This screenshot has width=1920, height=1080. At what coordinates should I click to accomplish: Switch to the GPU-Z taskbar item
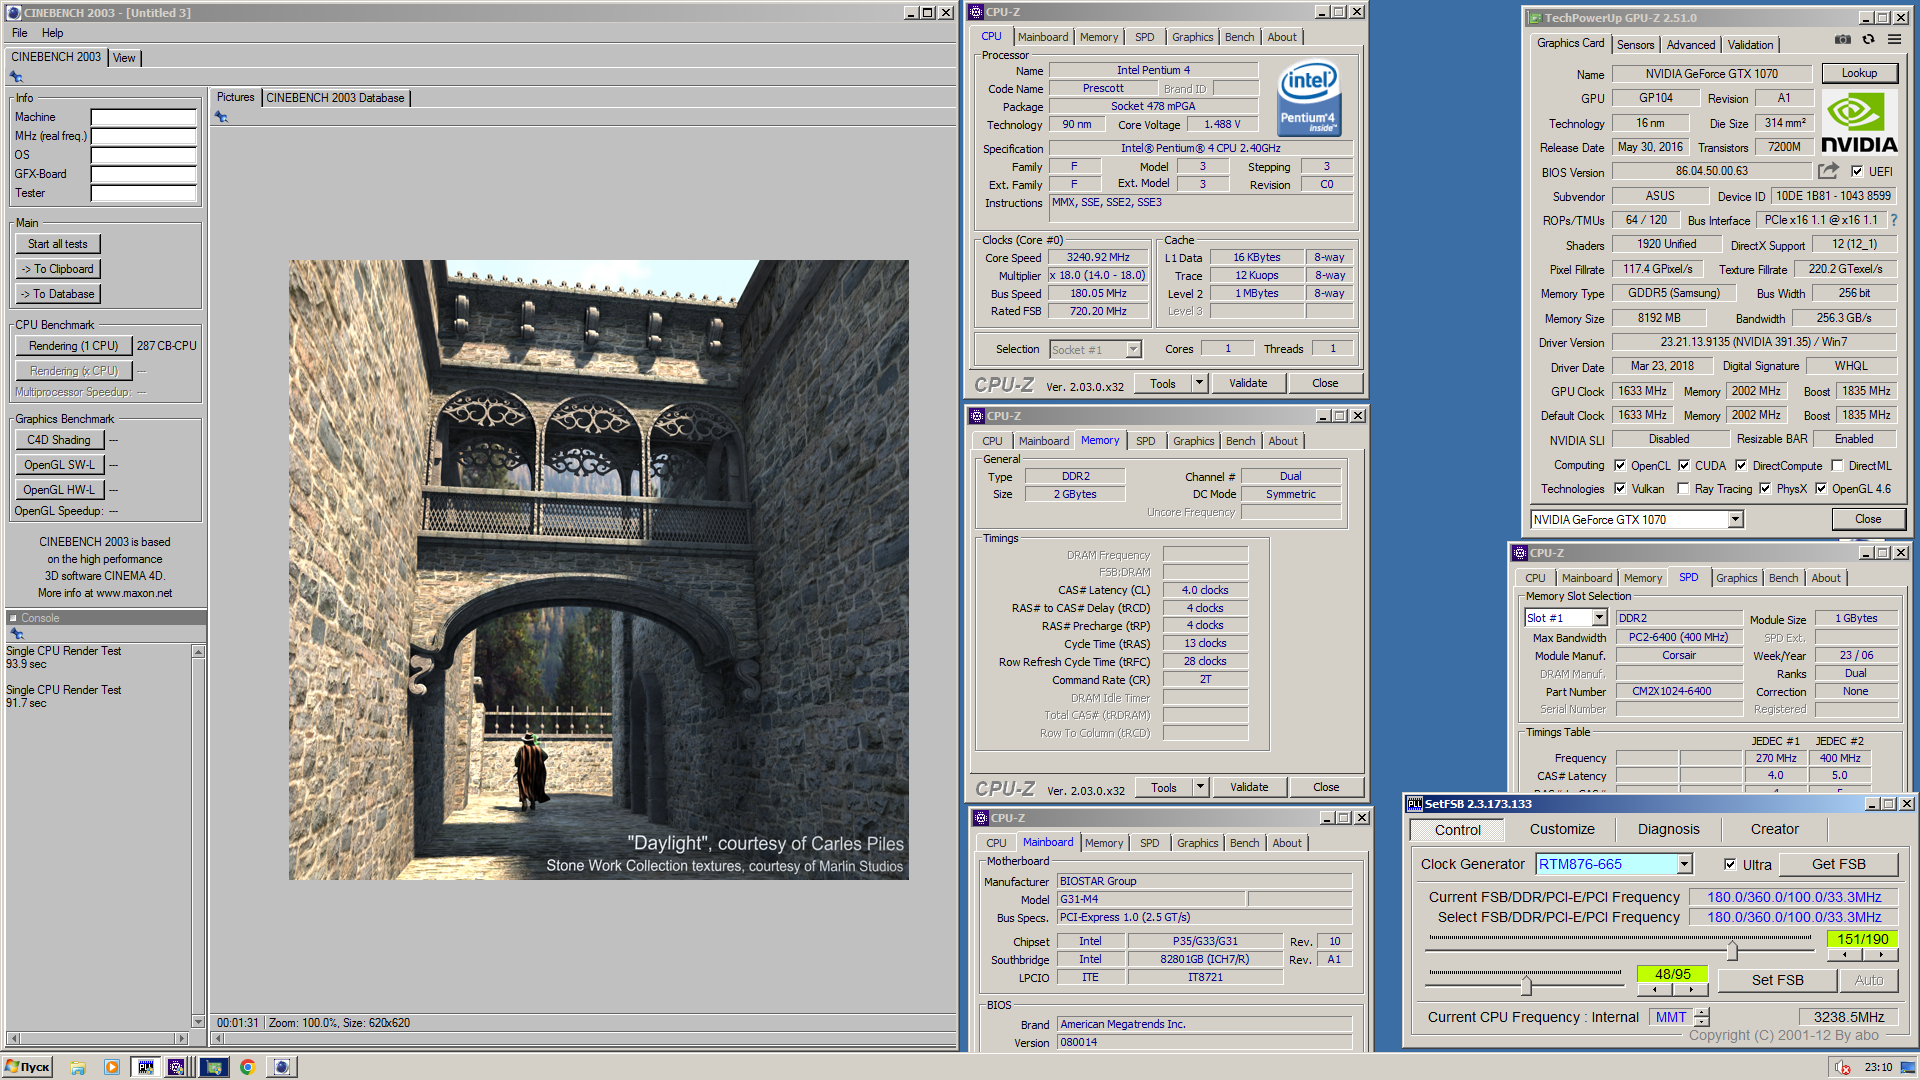click(x=213, y=1067)
